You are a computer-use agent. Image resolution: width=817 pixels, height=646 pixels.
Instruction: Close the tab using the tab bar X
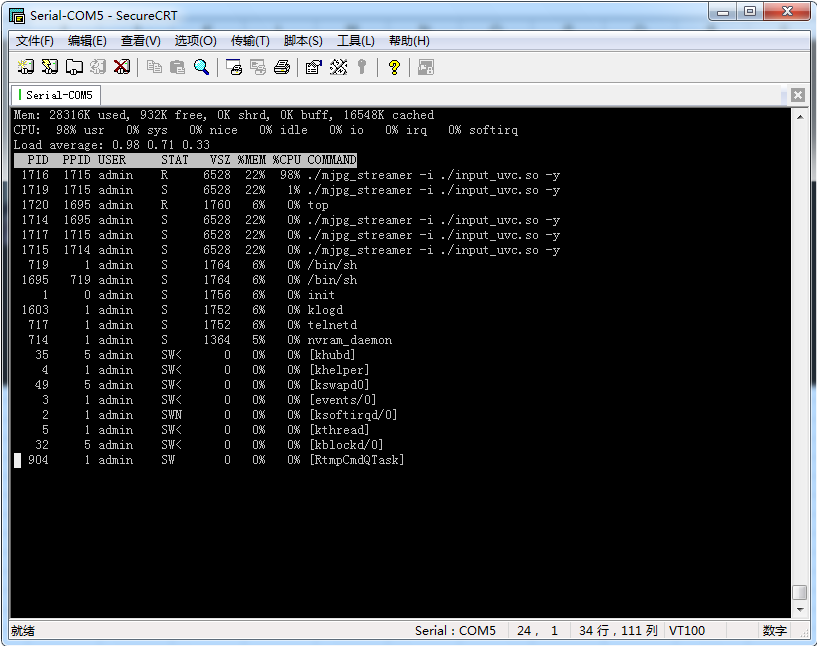[797, 95]
